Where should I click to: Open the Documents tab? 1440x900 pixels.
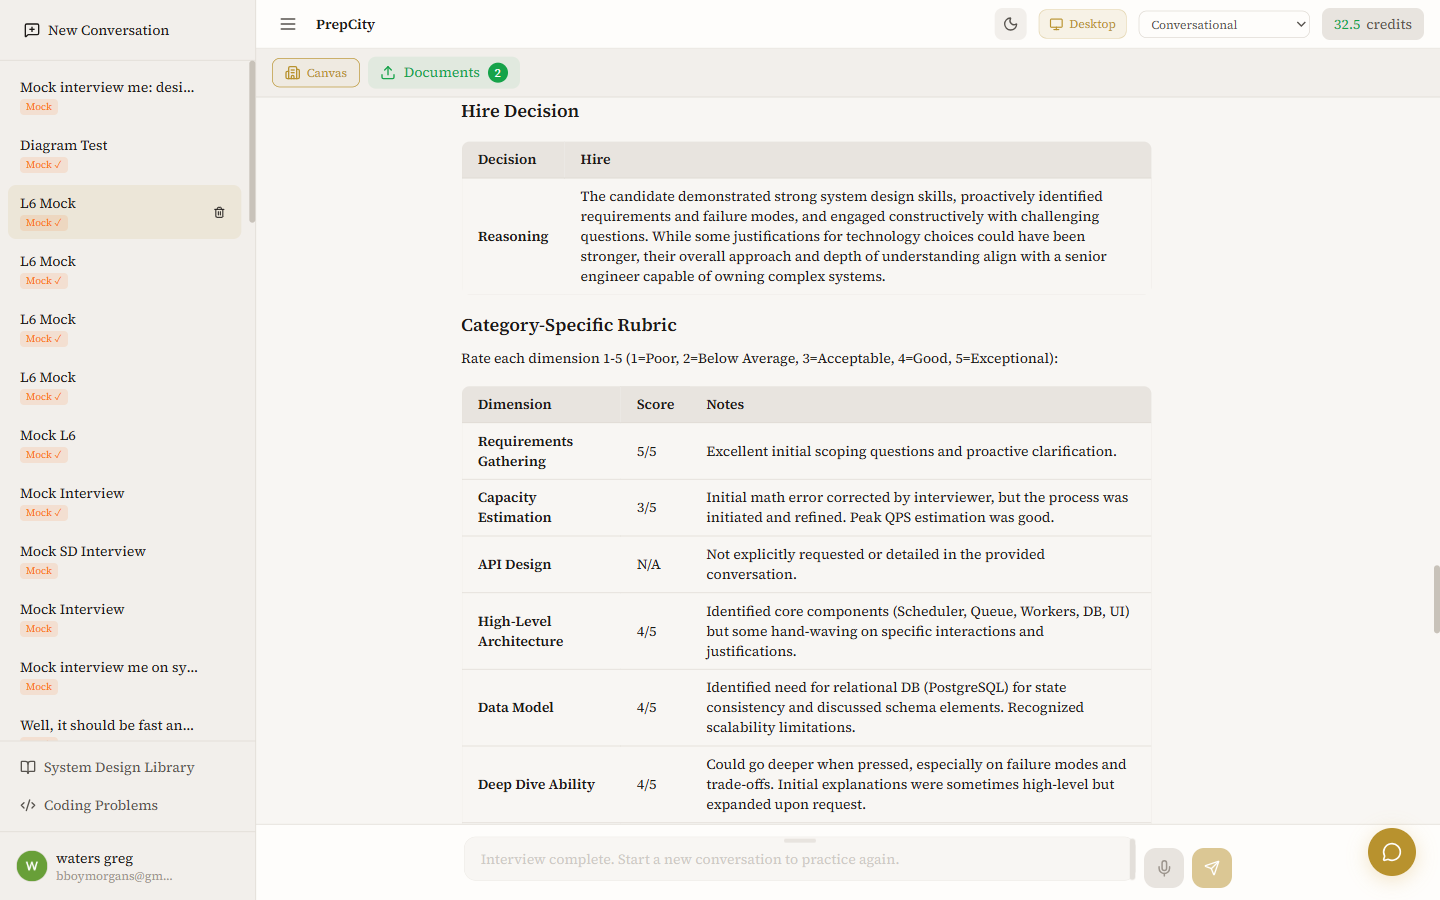click(x=444, y=72)
